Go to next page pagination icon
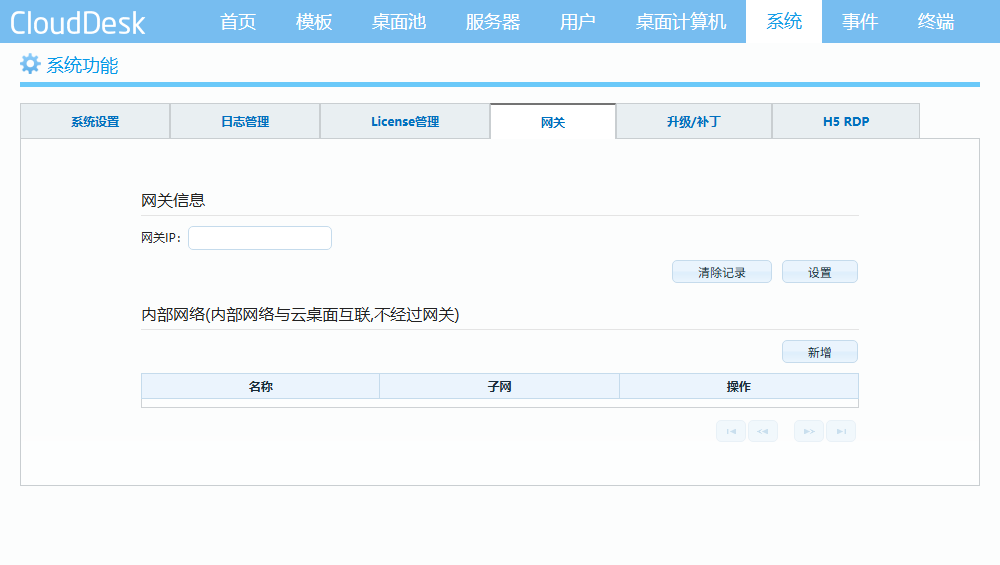1000x565 pixels. pyautogui.click(x=809, y=431)
